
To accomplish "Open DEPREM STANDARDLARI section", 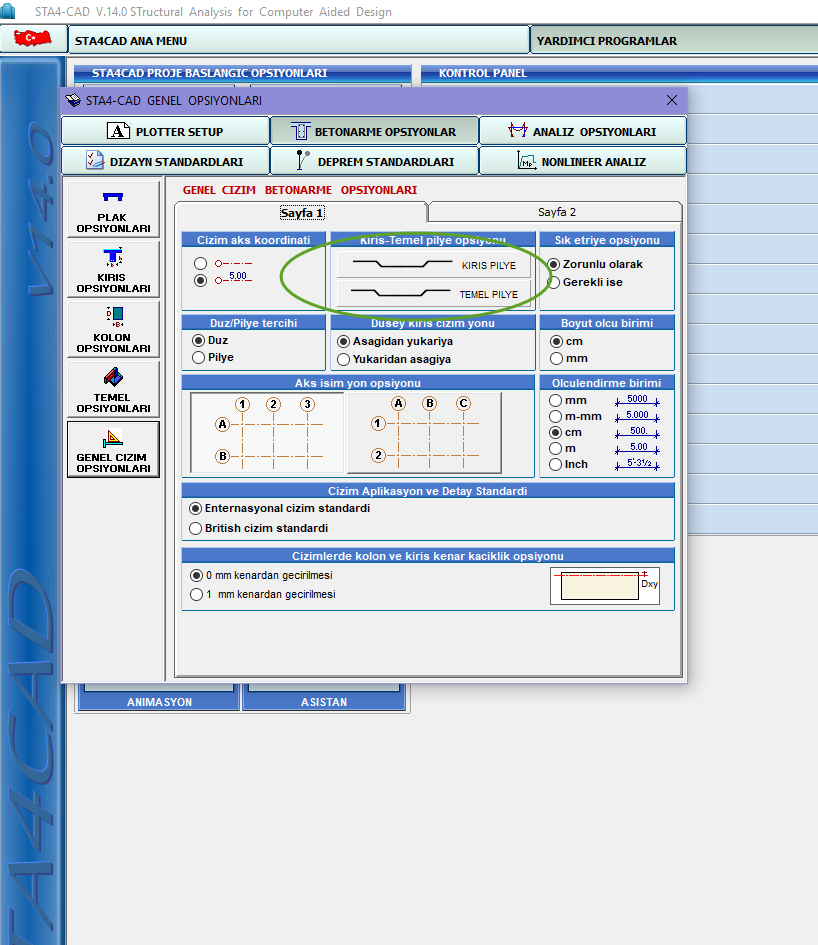I will (374, 161).
